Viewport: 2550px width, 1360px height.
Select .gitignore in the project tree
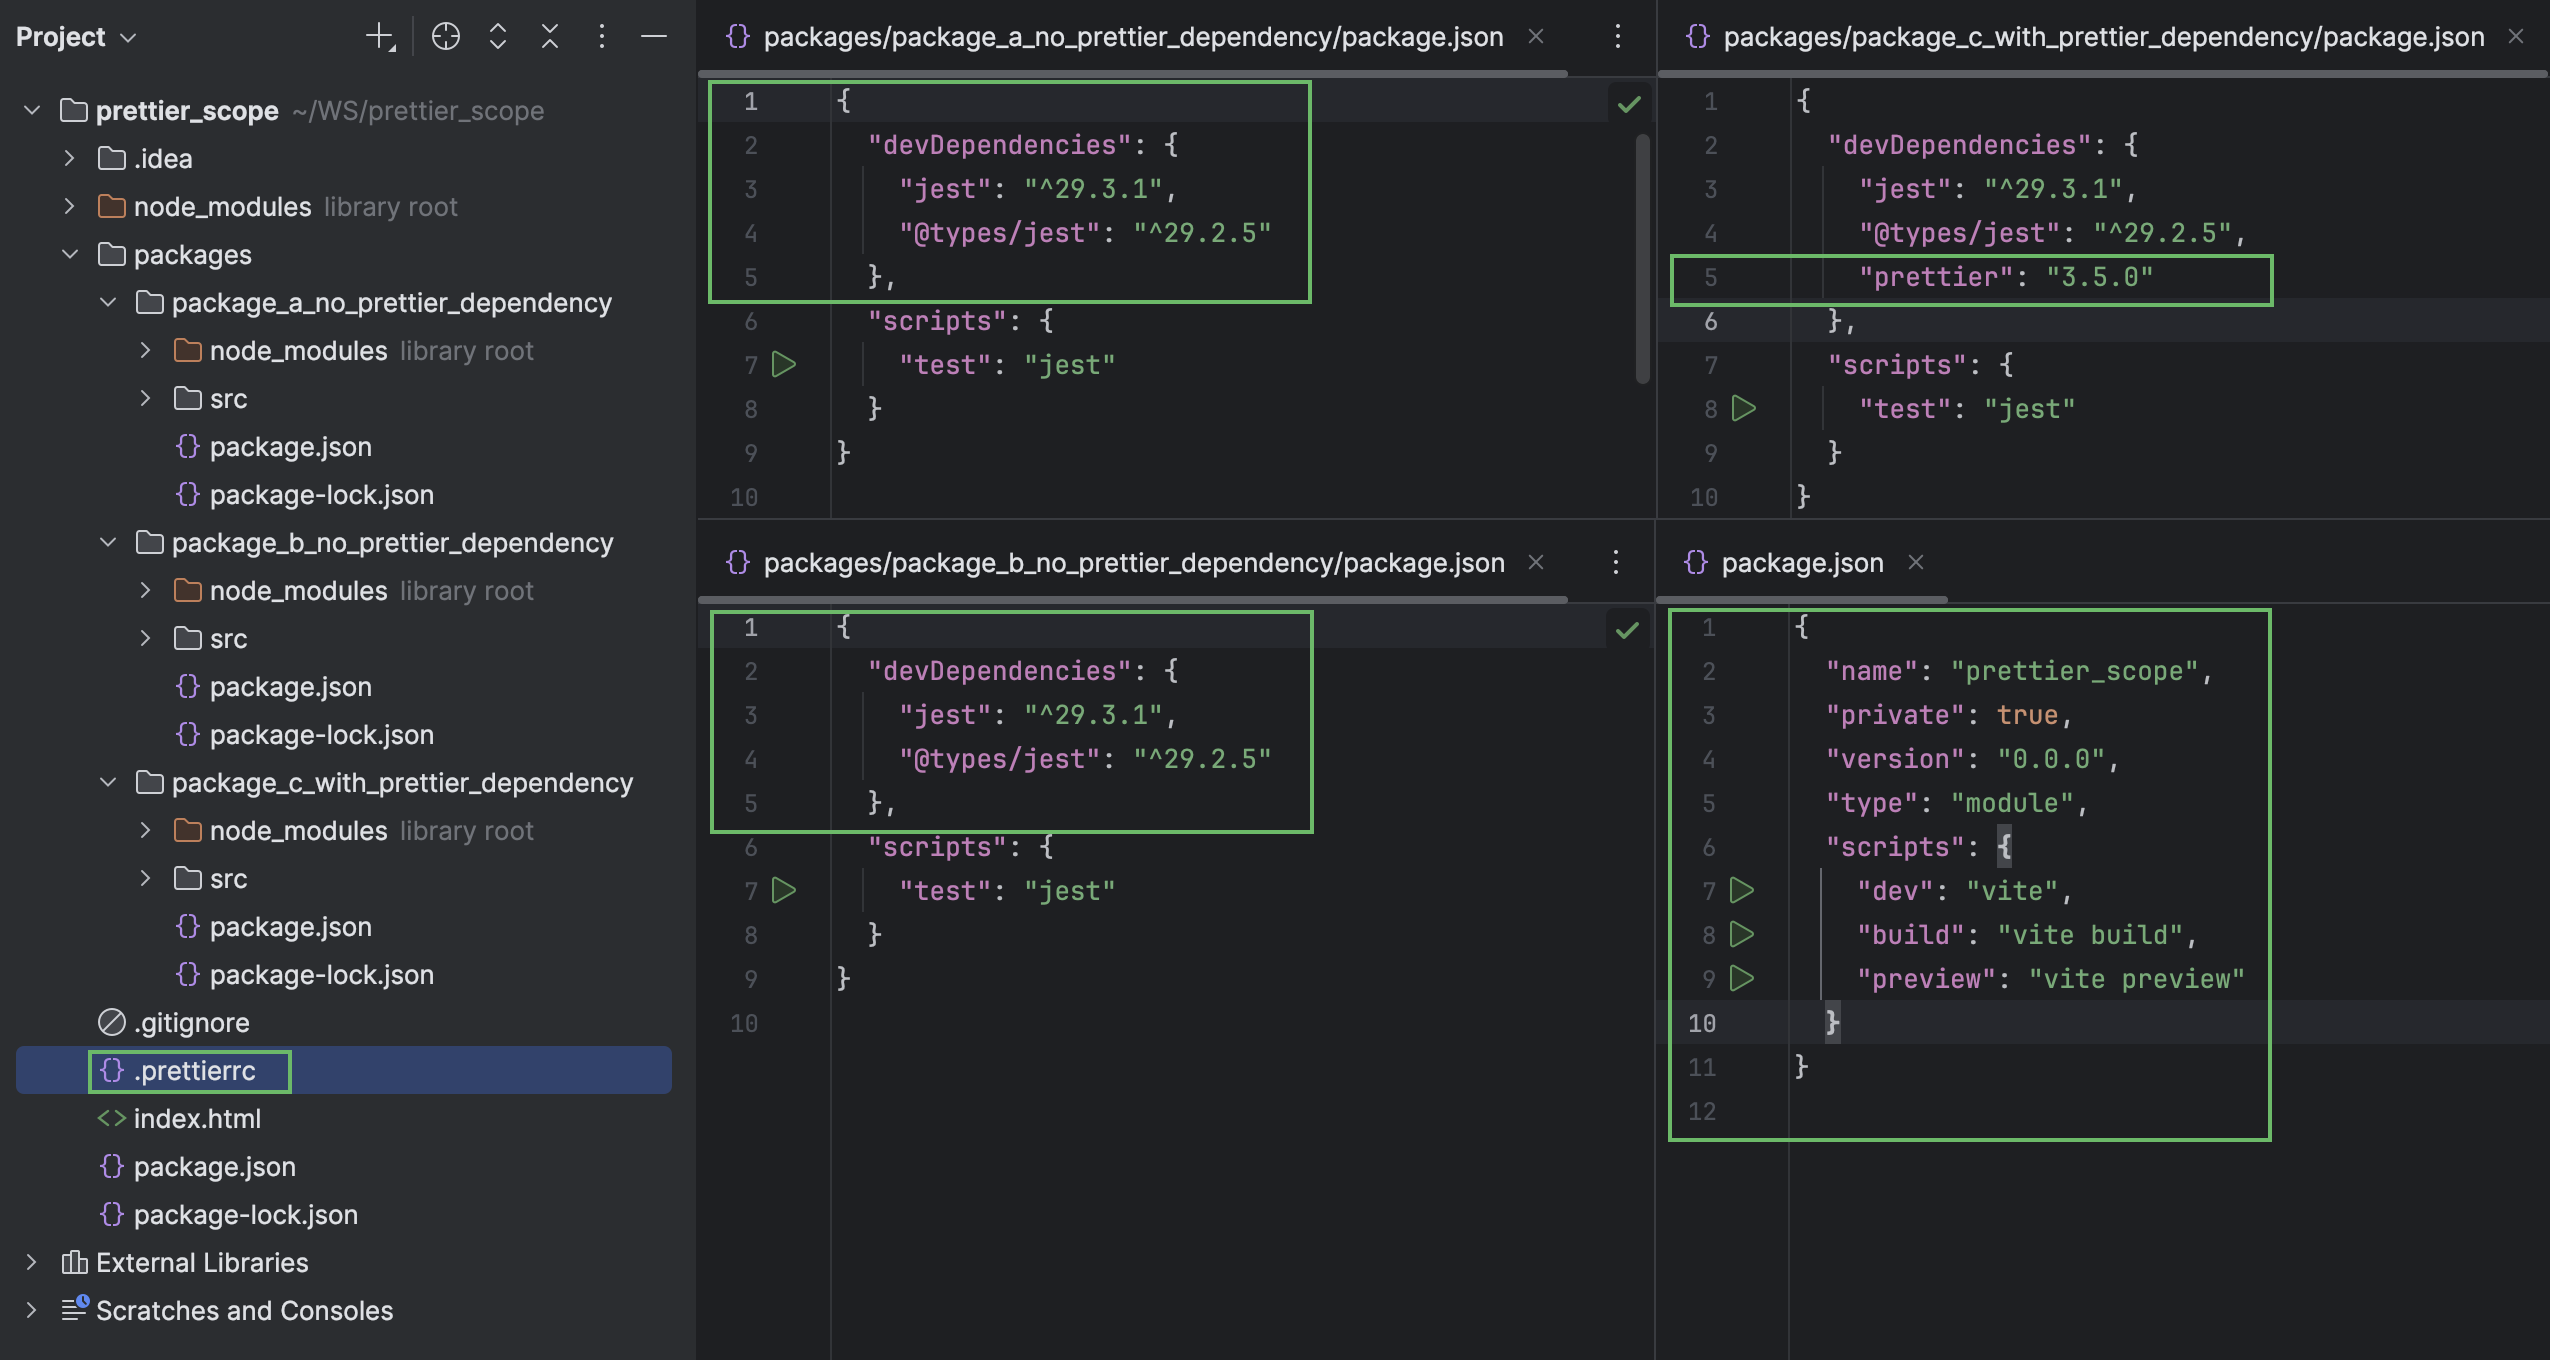tap(191, 1022)
